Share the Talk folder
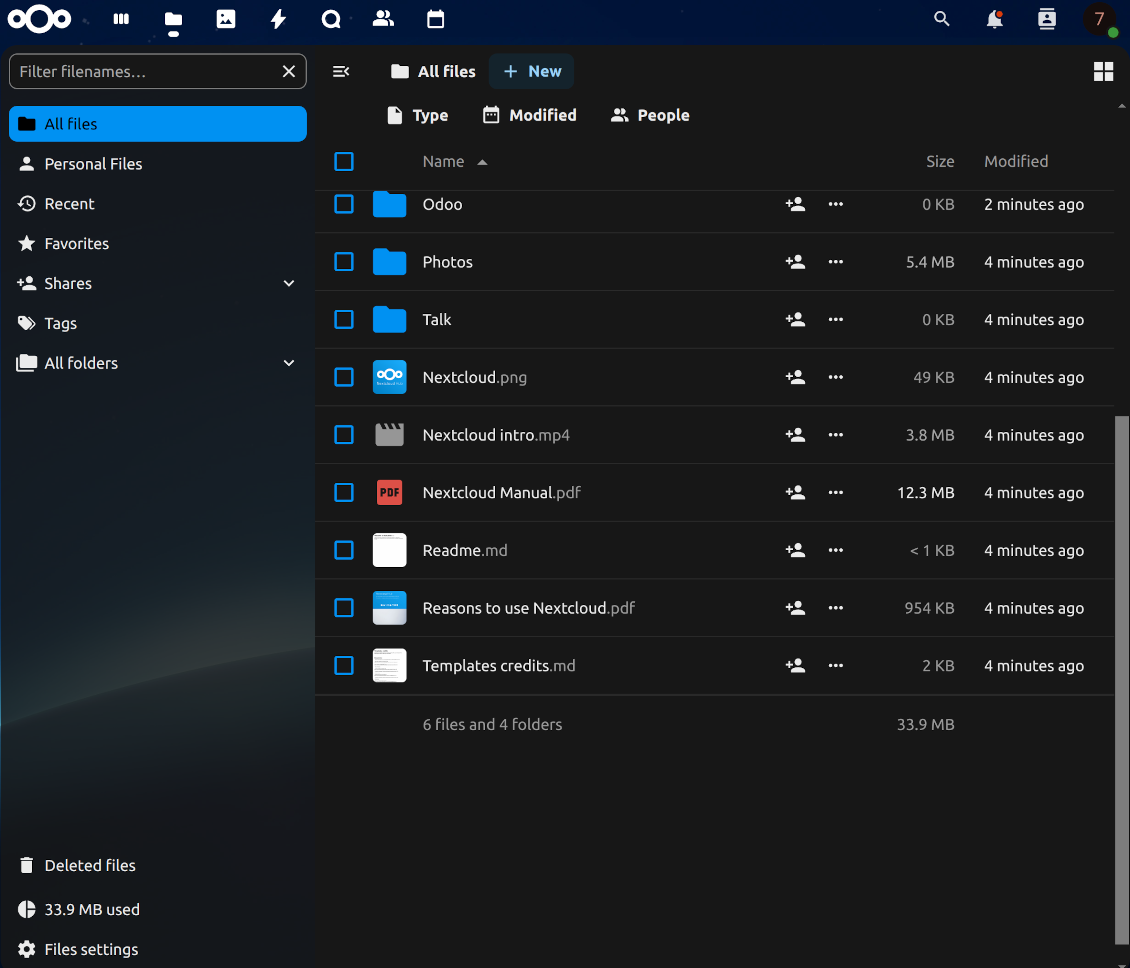This screenshot has height=968, width=1130. 795,319
